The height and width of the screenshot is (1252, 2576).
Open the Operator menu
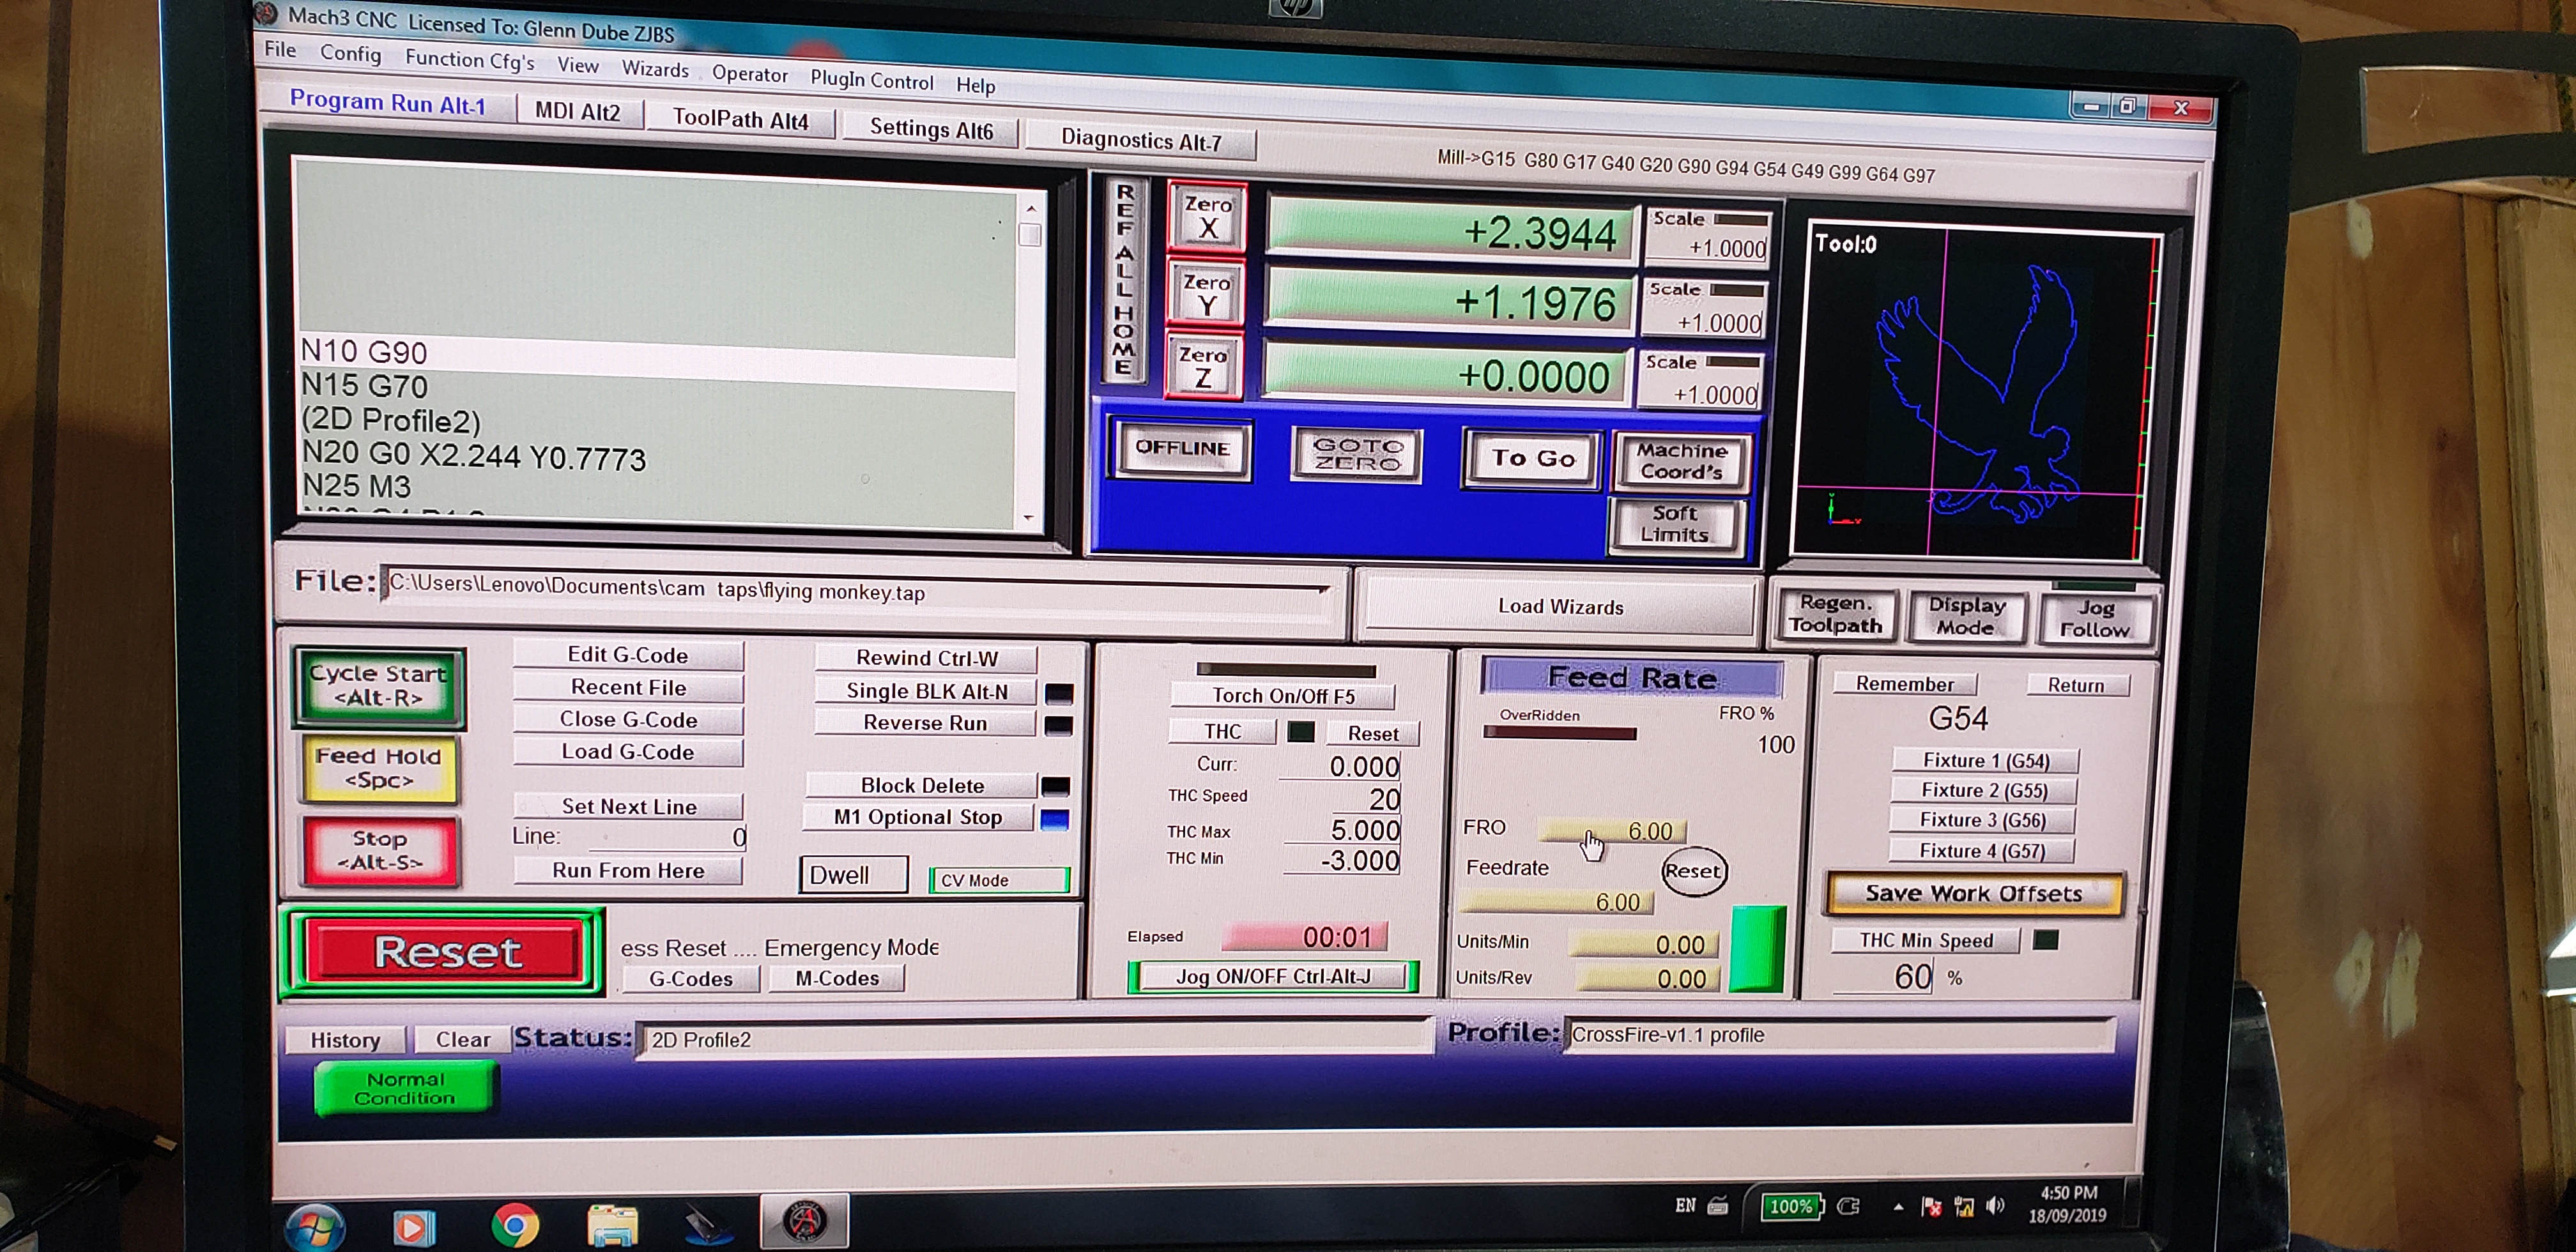[750, 74]
